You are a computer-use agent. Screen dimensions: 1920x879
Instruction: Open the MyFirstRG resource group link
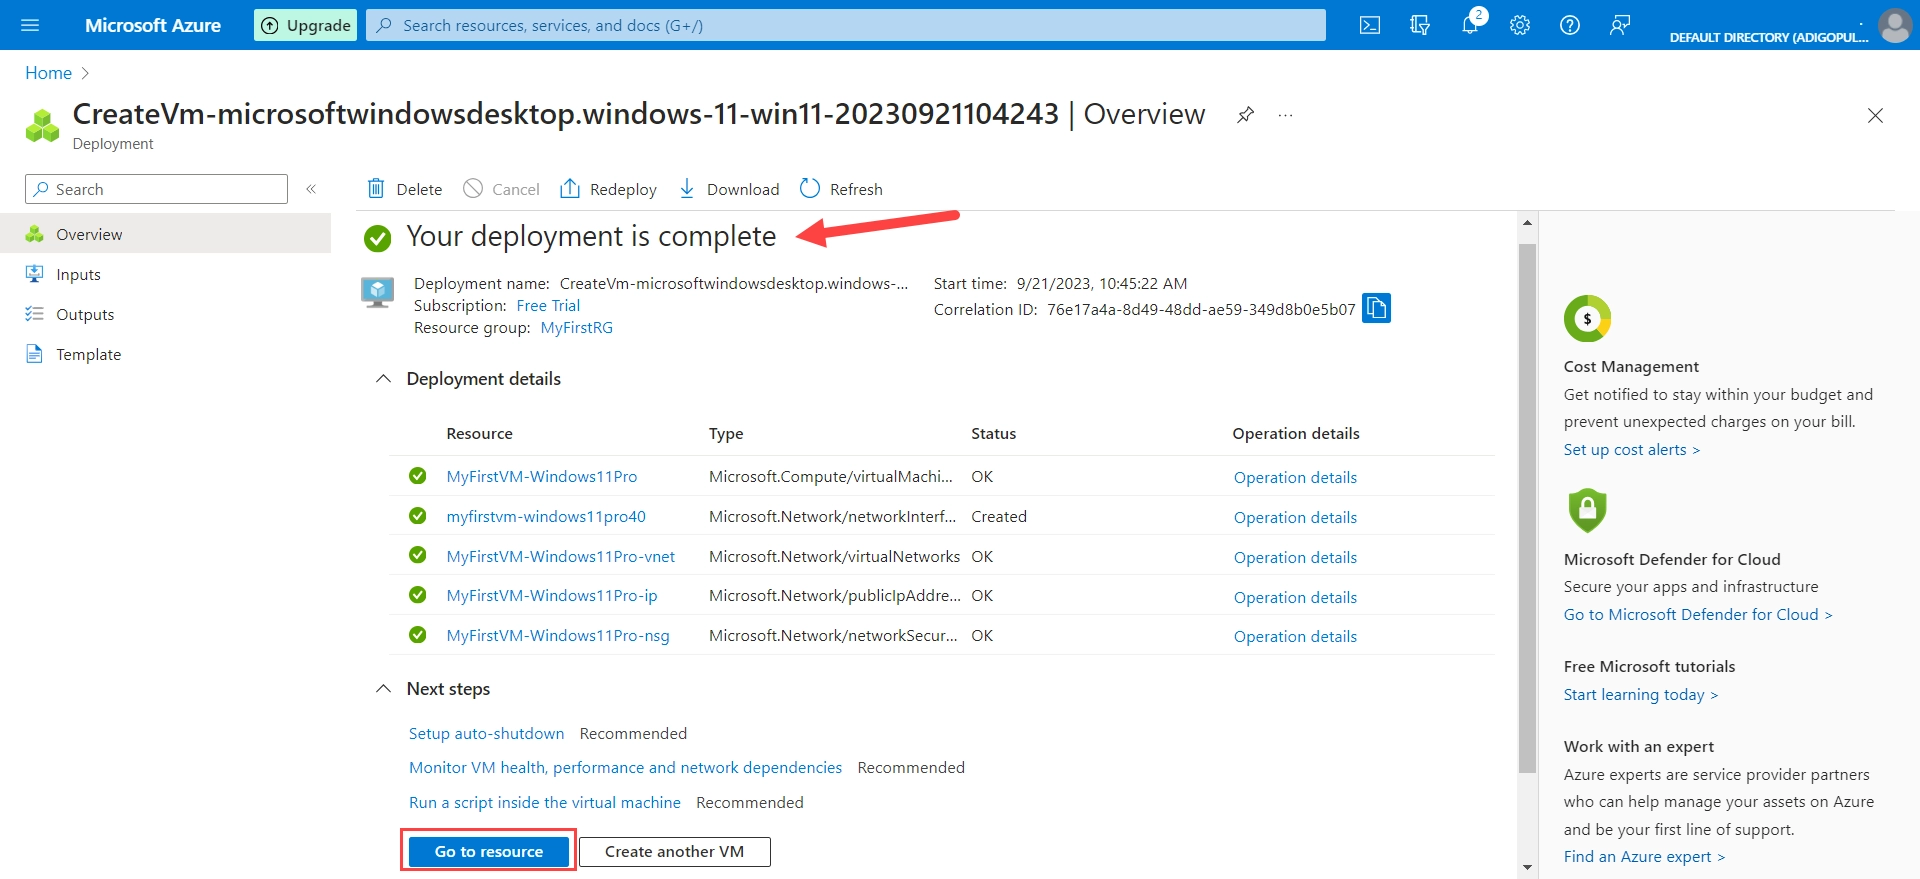[577, 328]
